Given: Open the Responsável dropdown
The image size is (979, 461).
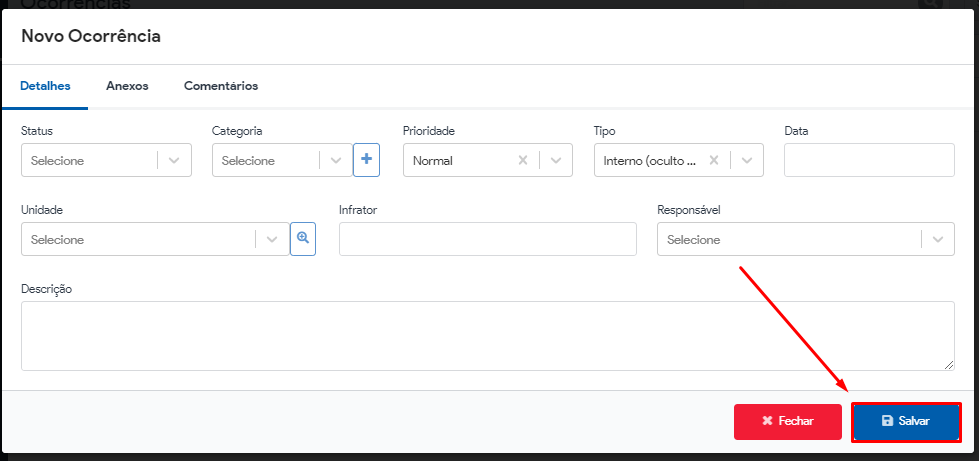Looking at the screenshot, I should (805, 239).
